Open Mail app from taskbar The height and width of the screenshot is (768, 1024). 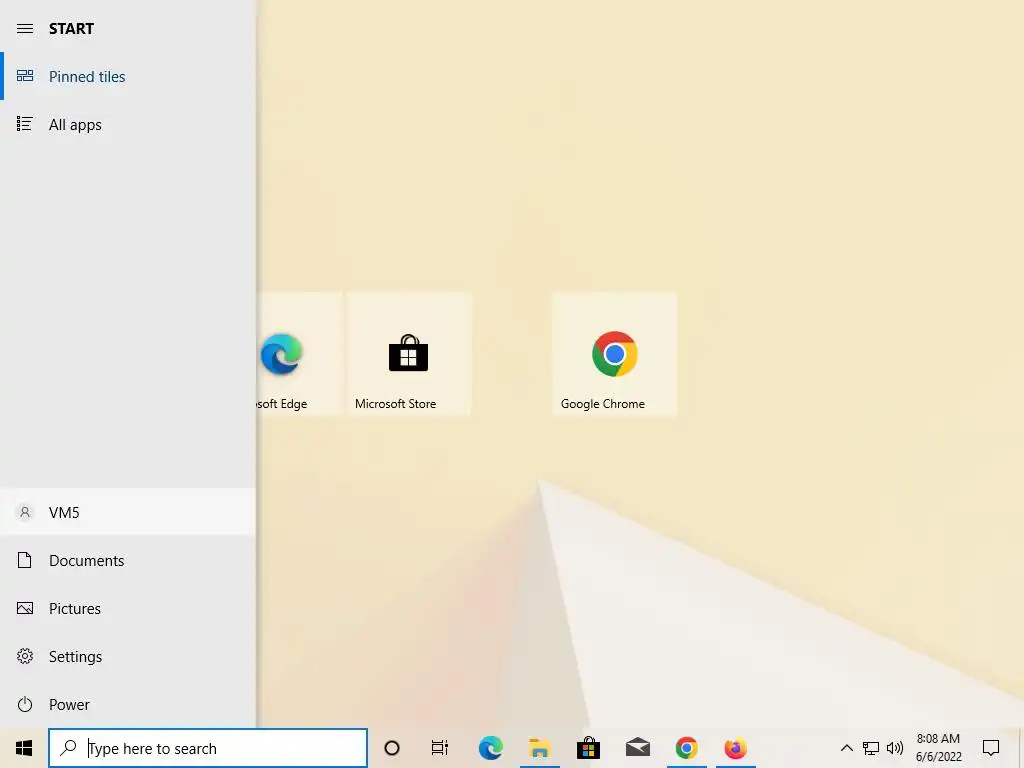pos(637,748)
